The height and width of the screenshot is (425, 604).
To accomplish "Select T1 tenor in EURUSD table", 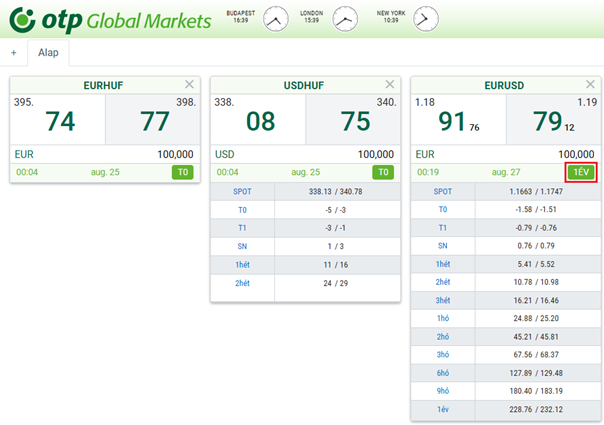I will (443, 228).
